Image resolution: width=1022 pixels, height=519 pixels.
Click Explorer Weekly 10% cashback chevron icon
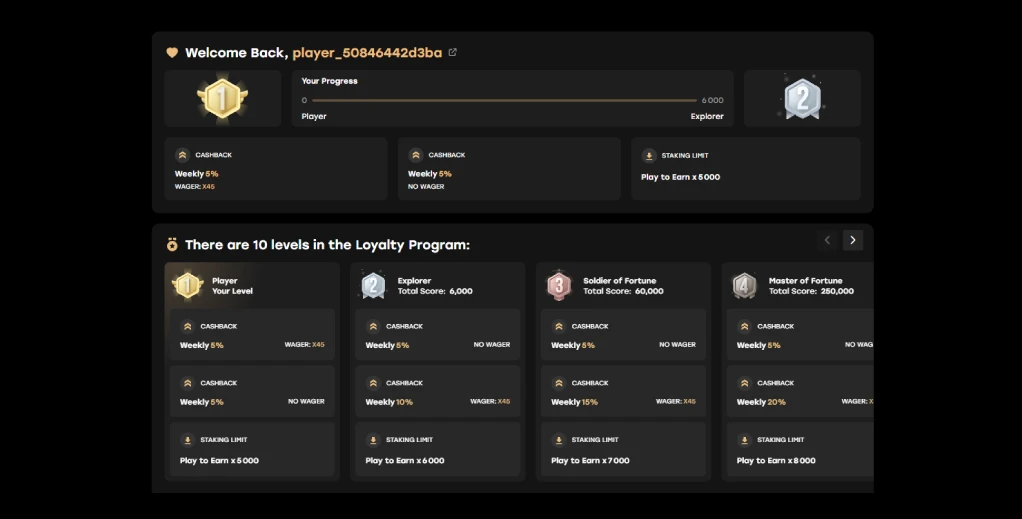point(373,383)
